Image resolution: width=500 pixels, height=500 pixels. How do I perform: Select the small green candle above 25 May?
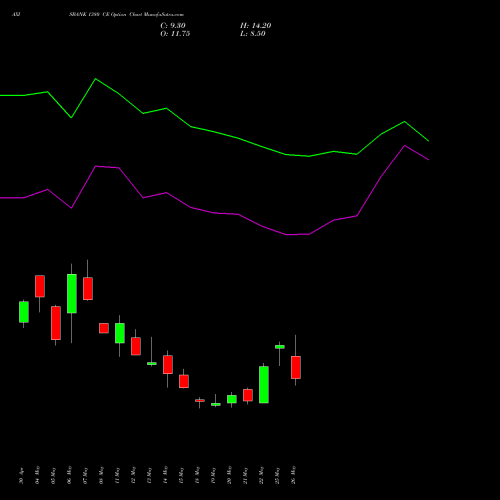[x=280, y=347]
